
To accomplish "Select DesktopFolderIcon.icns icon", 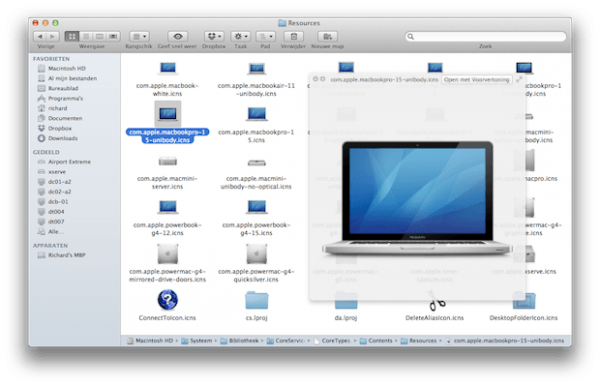I will coord(524,301).
